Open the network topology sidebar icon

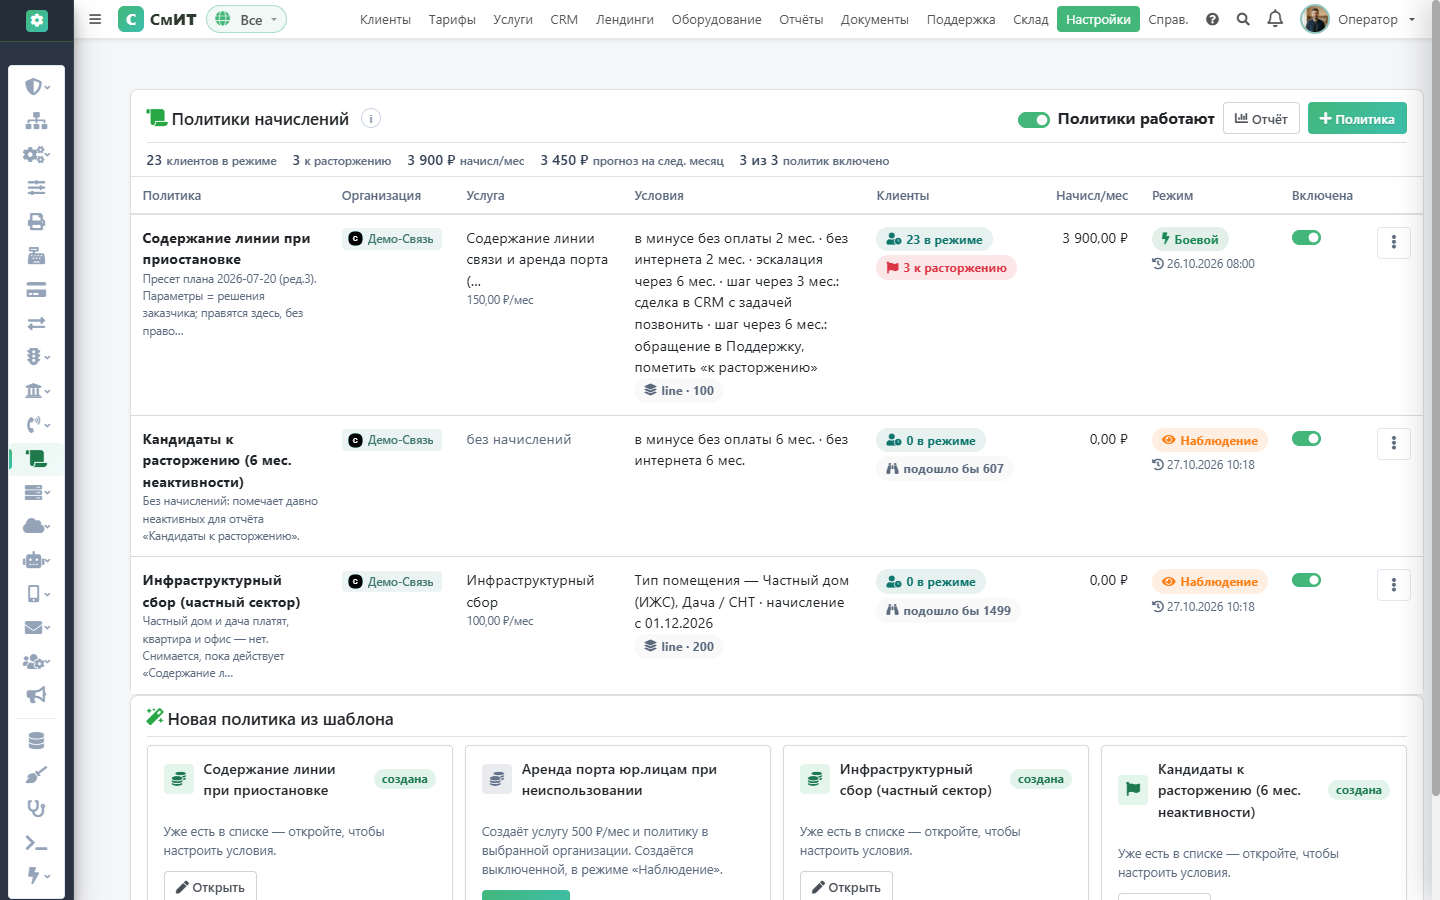[36, 121]
